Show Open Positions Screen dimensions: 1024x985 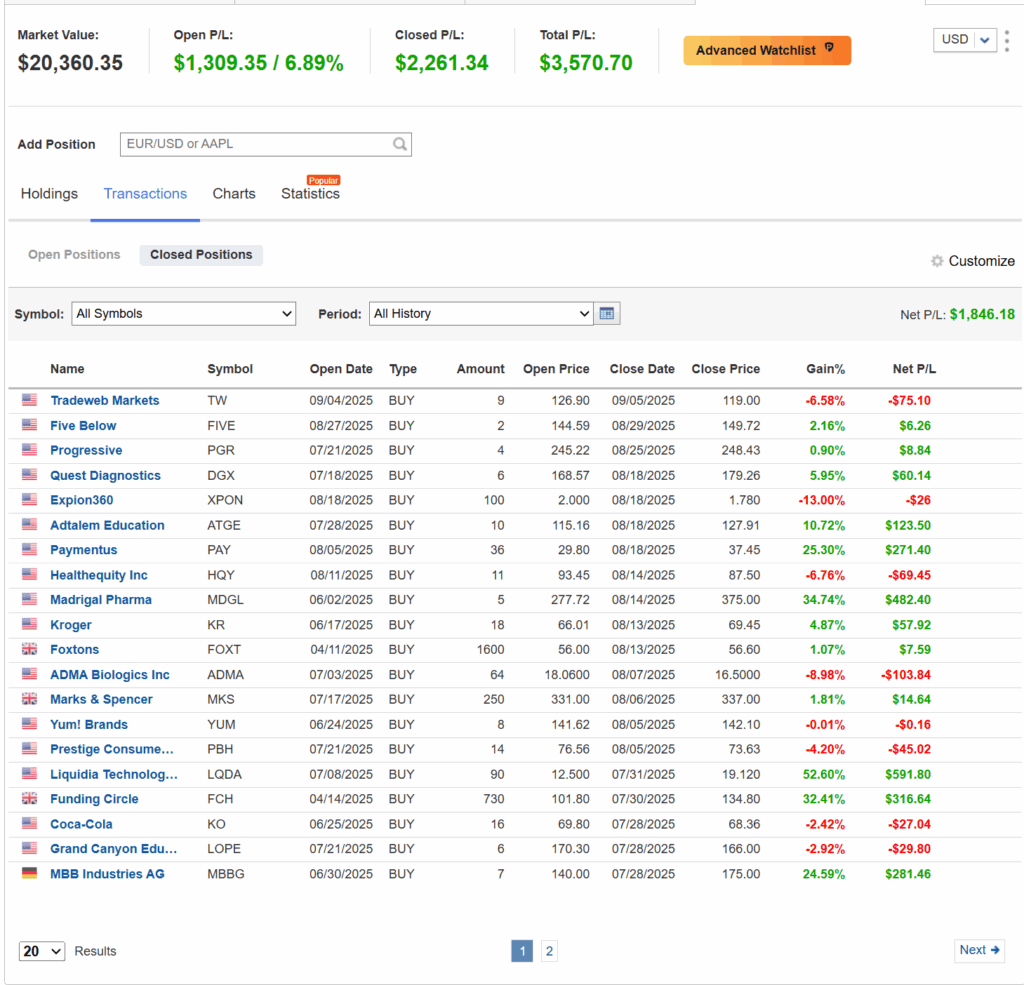pos(74,255)
